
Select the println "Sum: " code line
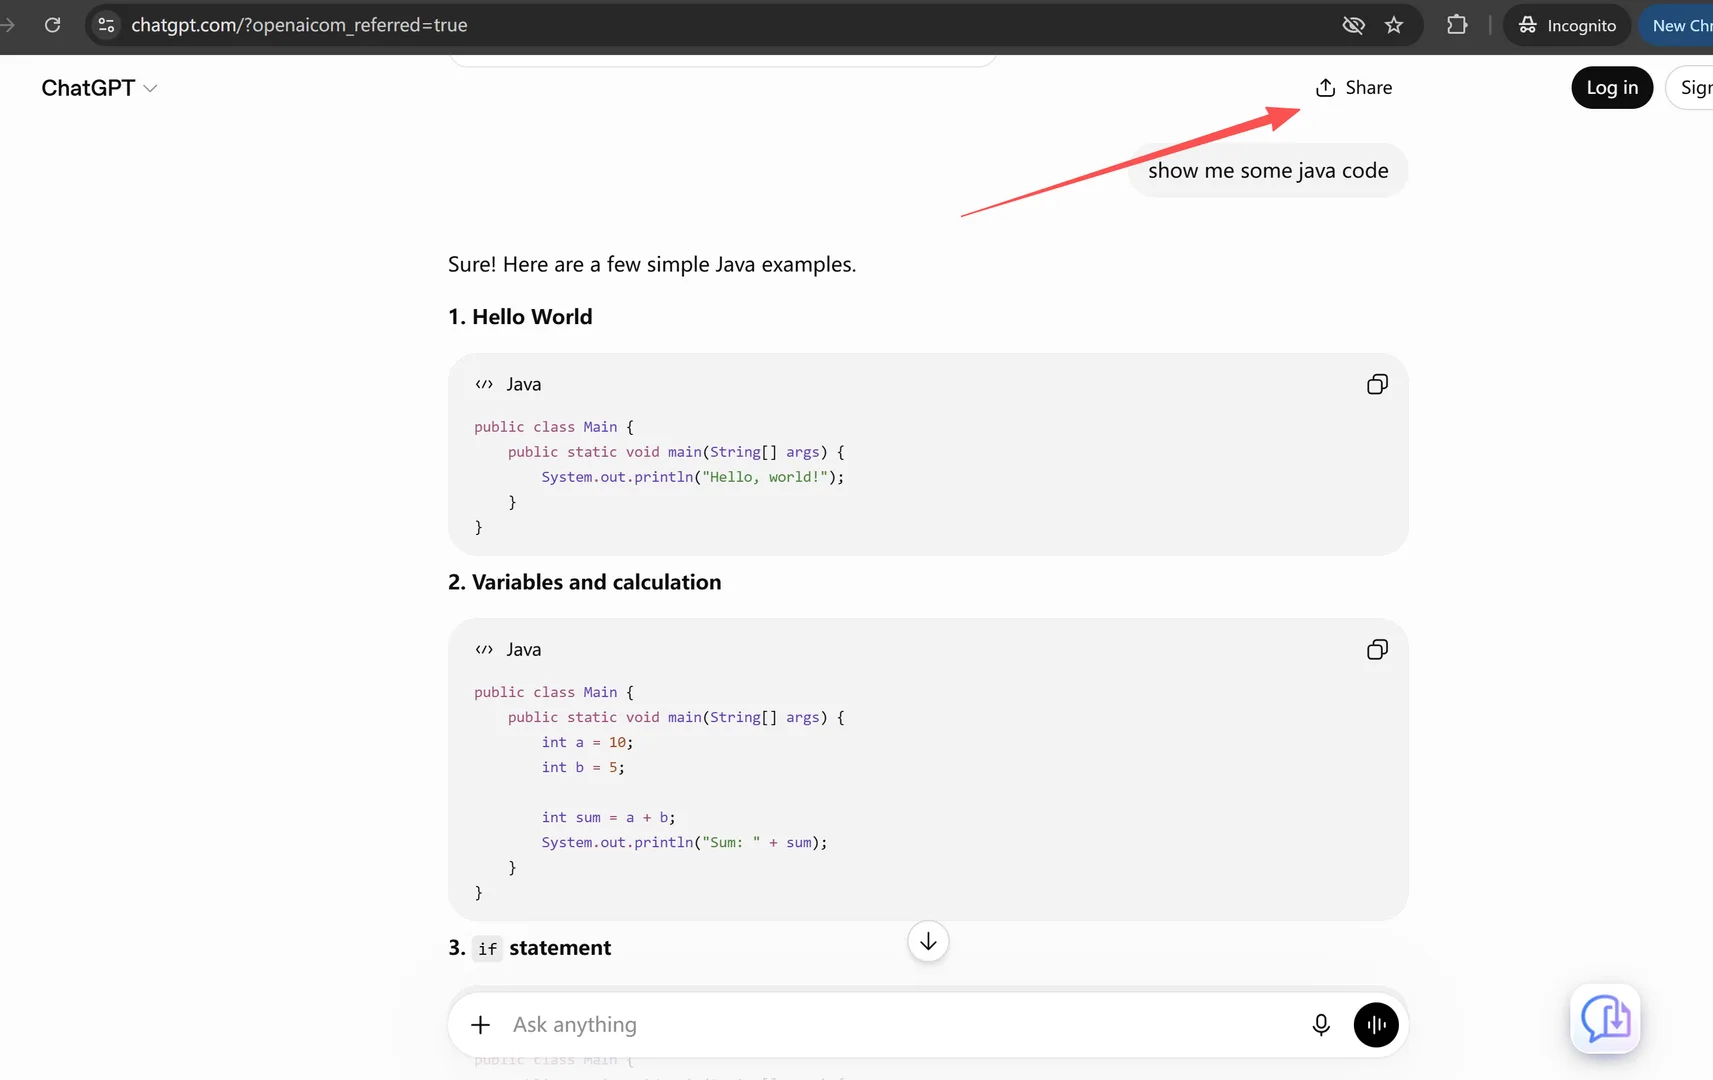pyautogui.click(x=684, y=842)
